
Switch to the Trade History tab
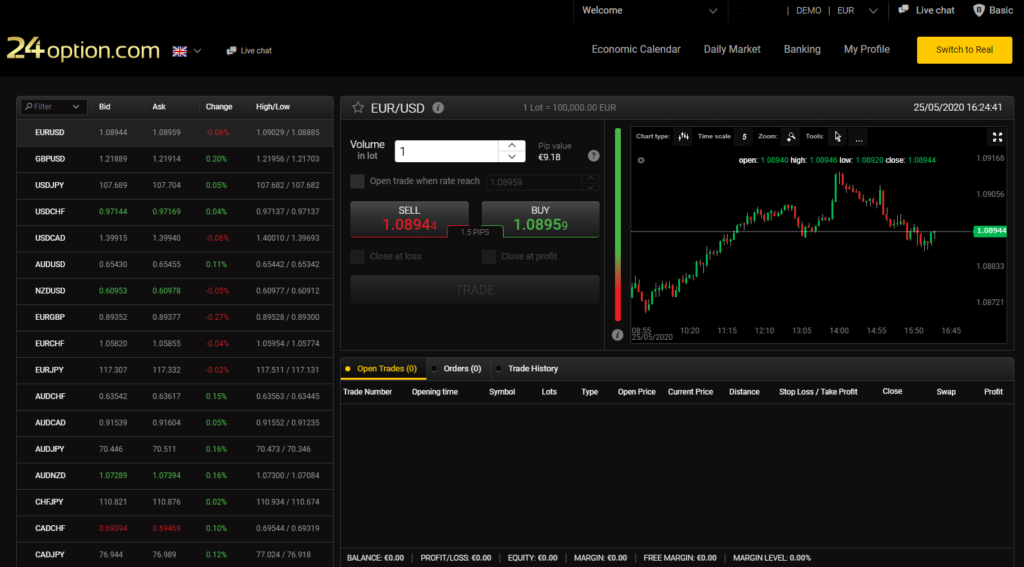pyautogui.click(x=528, y=368)
